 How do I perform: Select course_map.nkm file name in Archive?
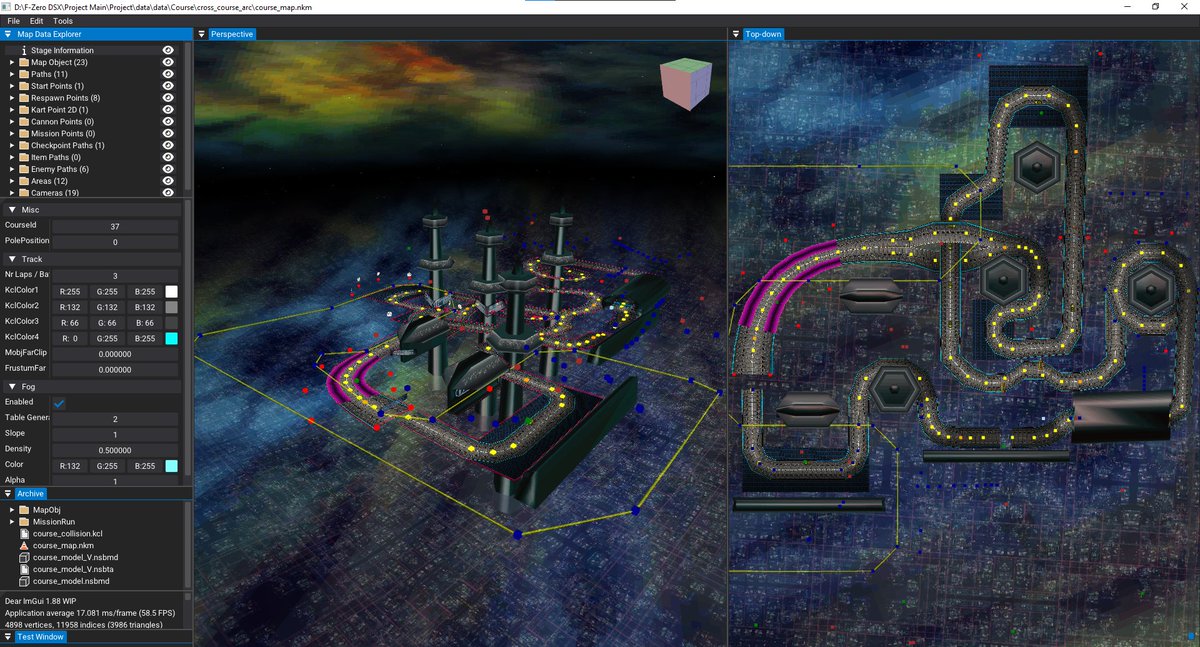(x=61, y=545)
